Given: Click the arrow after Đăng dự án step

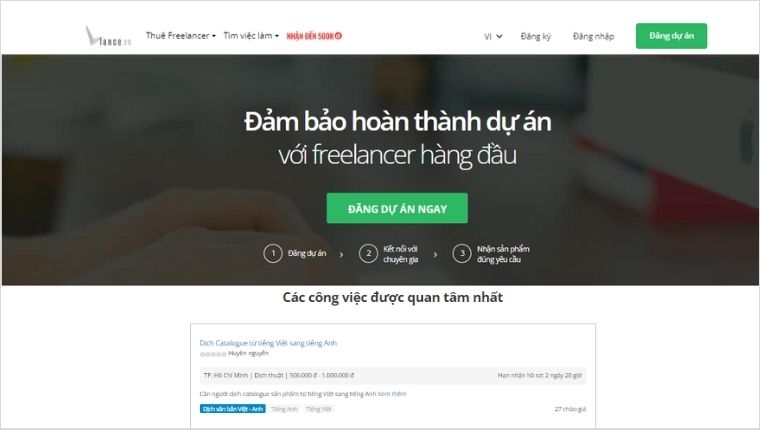Looking at the screenshot, I should click(341, 254).
